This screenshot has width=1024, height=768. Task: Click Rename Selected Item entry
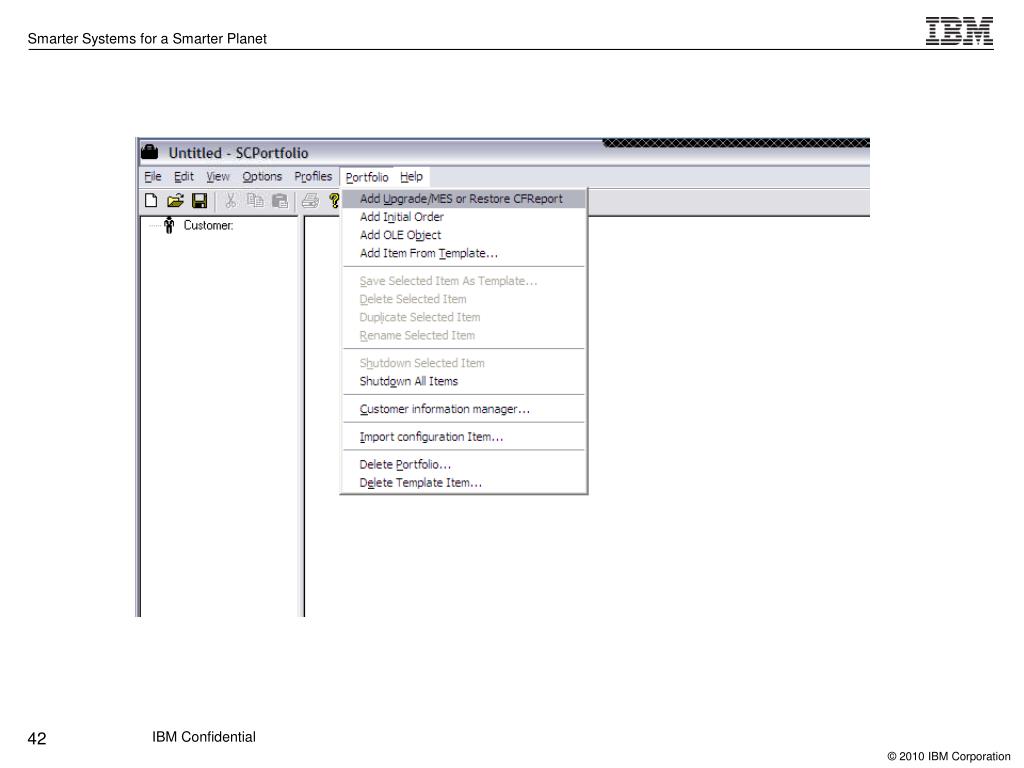pos(463,336)
